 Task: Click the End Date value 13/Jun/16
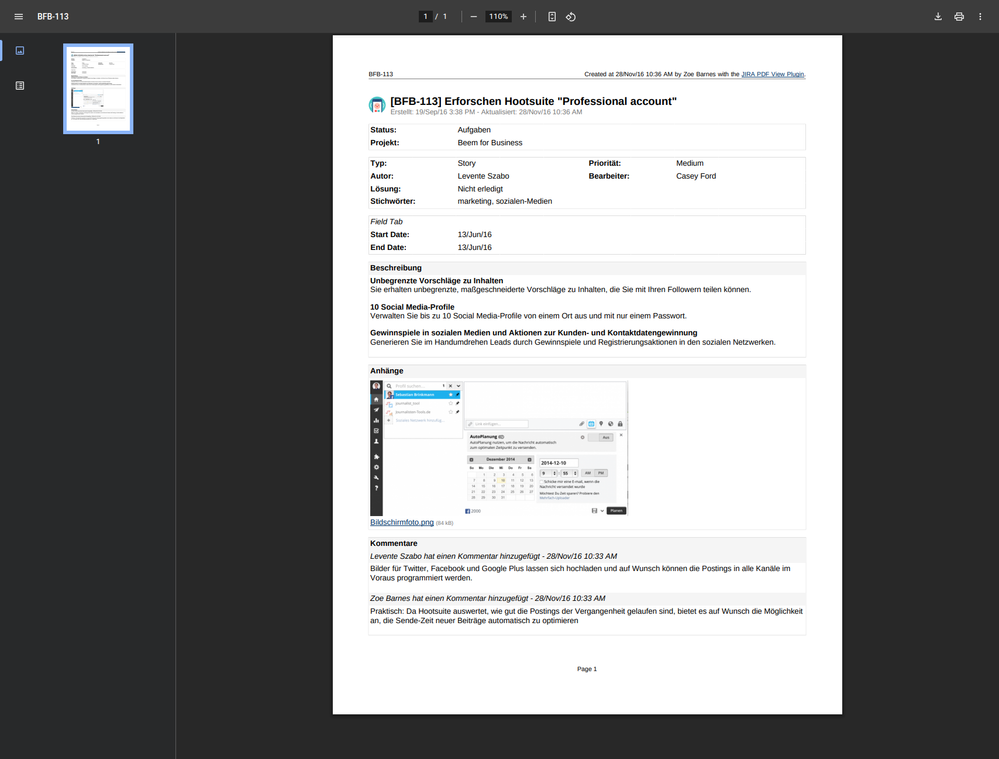(x=475, y=247)
